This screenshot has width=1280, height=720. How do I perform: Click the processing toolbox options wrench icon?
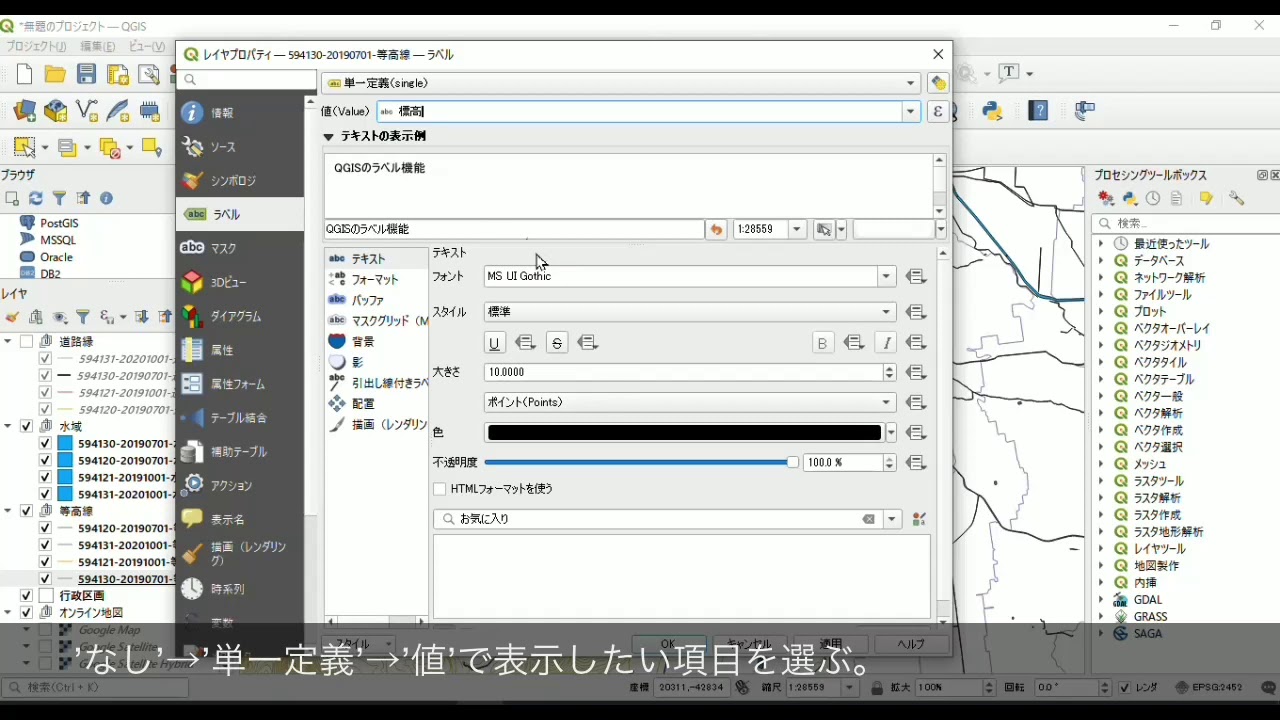(x=1237, y=199)
